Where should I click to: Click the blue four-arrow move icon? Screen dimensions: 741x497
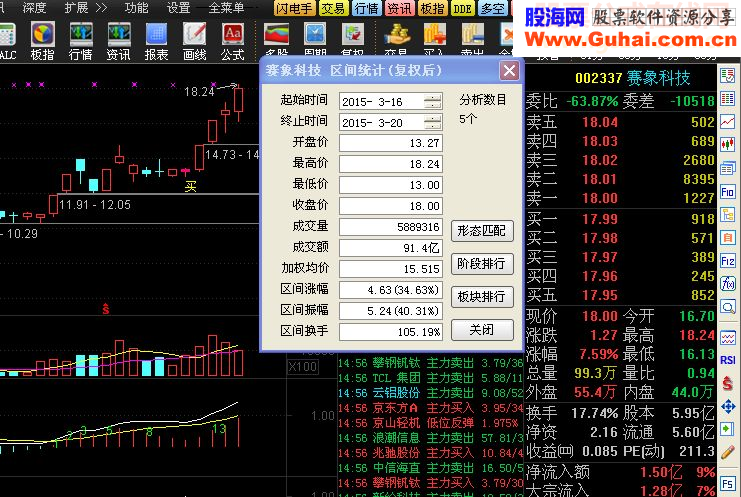[x=728, y=406]
